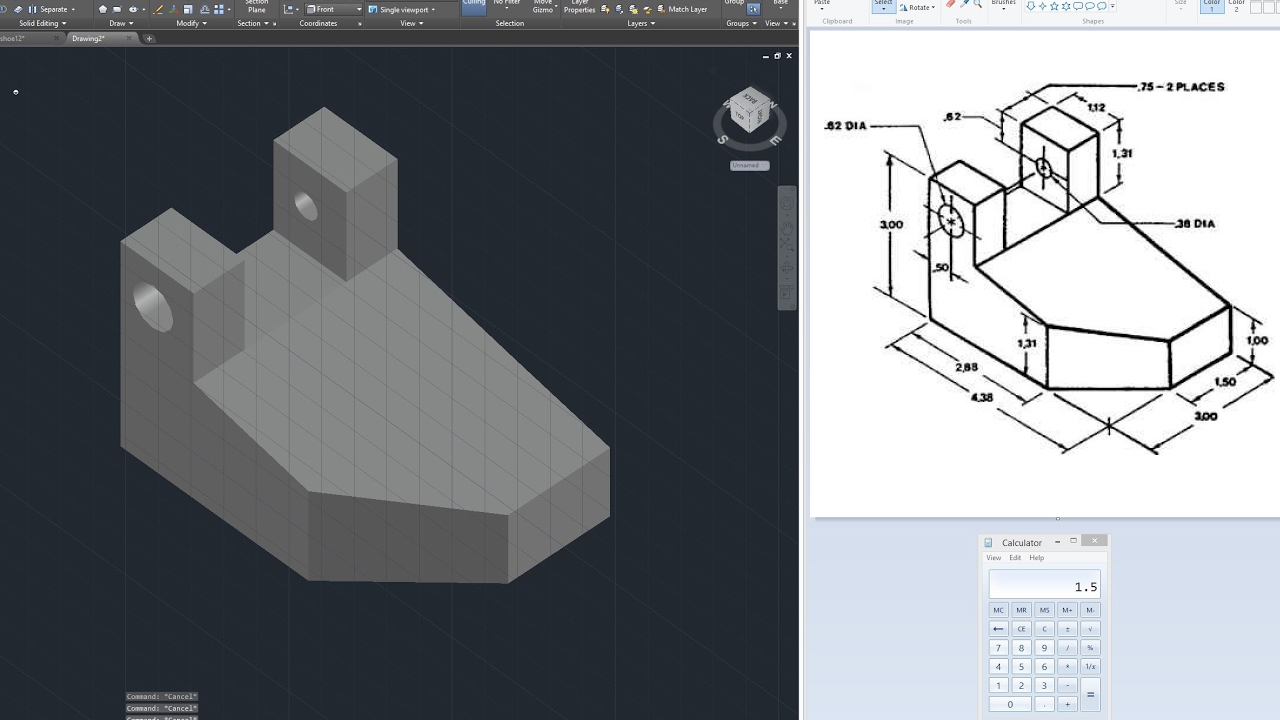Choose the oval callout shape in Paint
Image resolution: width=1280 pixels, height=720 pixels.
point(1090,5)
